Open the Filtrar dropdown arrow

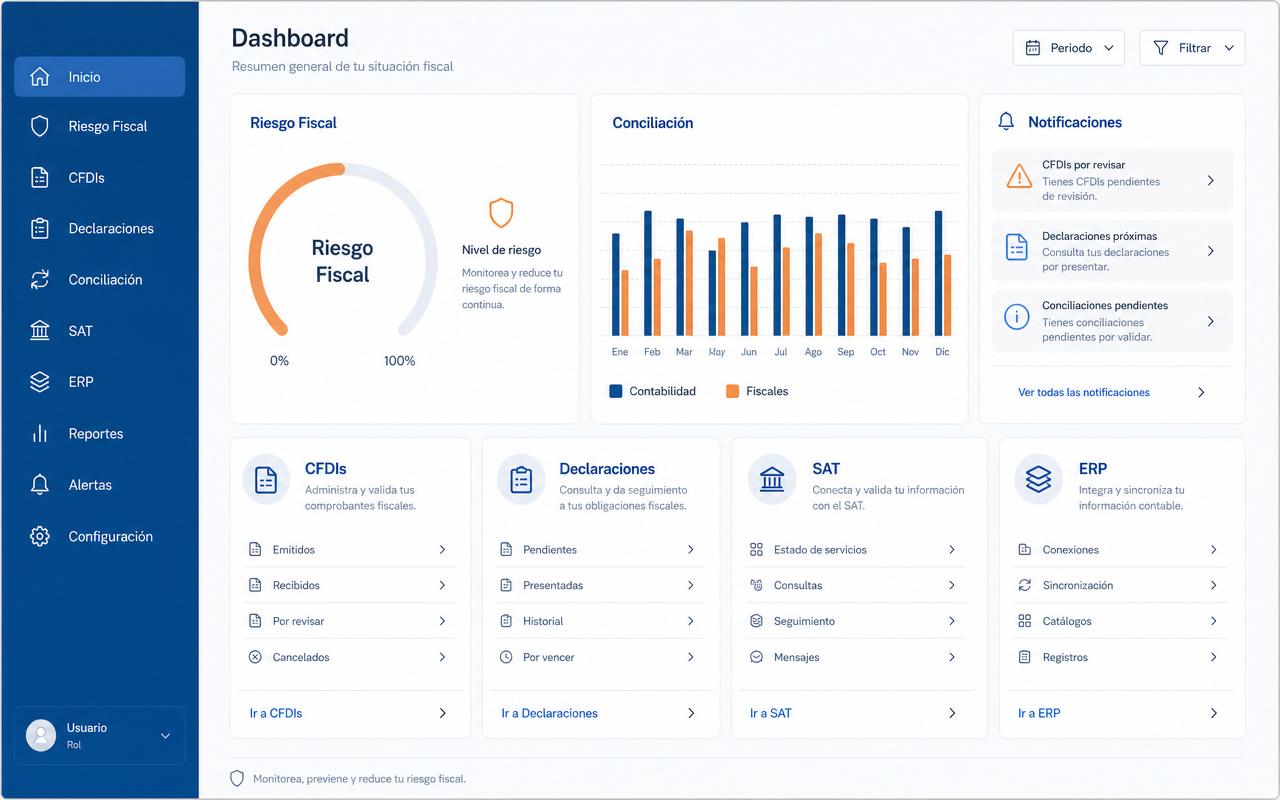[1229, 48]
